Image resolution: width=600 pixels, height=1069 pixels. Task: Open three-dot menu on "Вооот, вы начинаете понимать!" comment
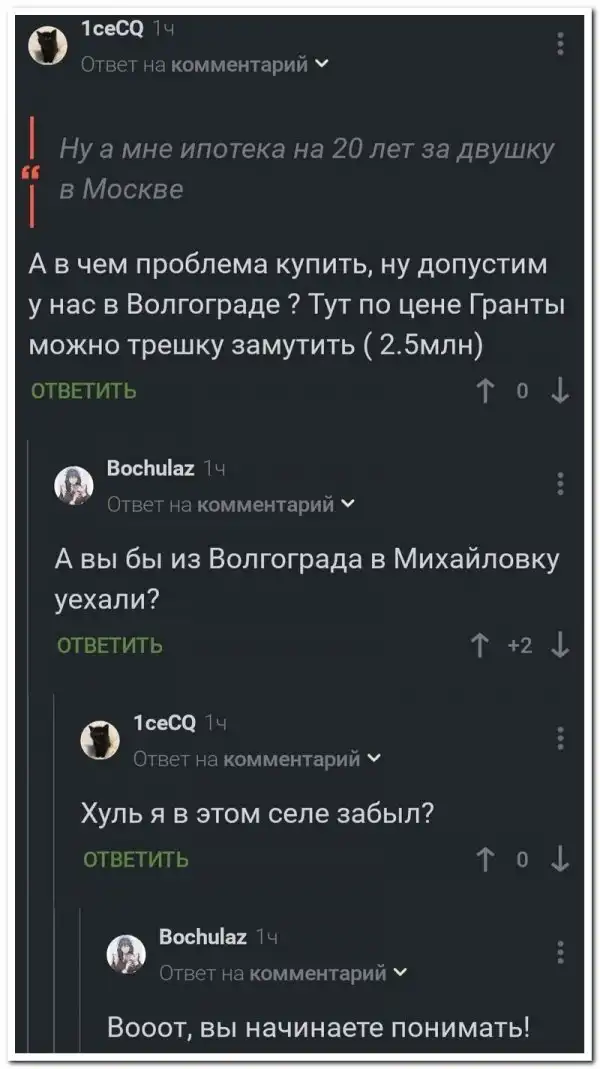pos(560,951)
